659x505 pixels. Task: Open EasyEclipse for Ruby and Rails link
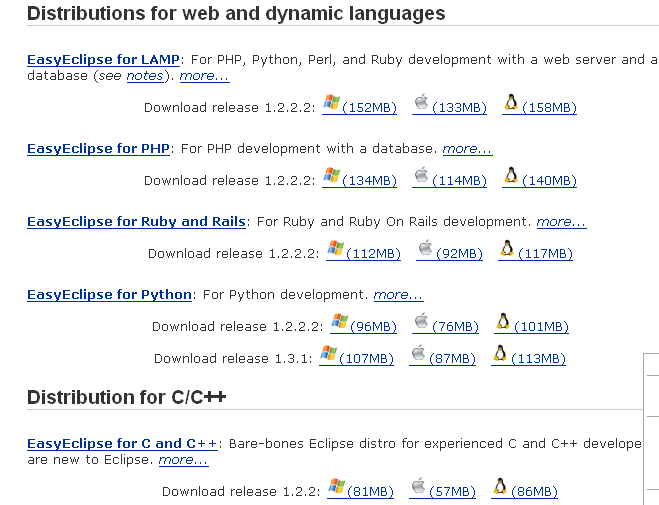[x=136, y=222]
